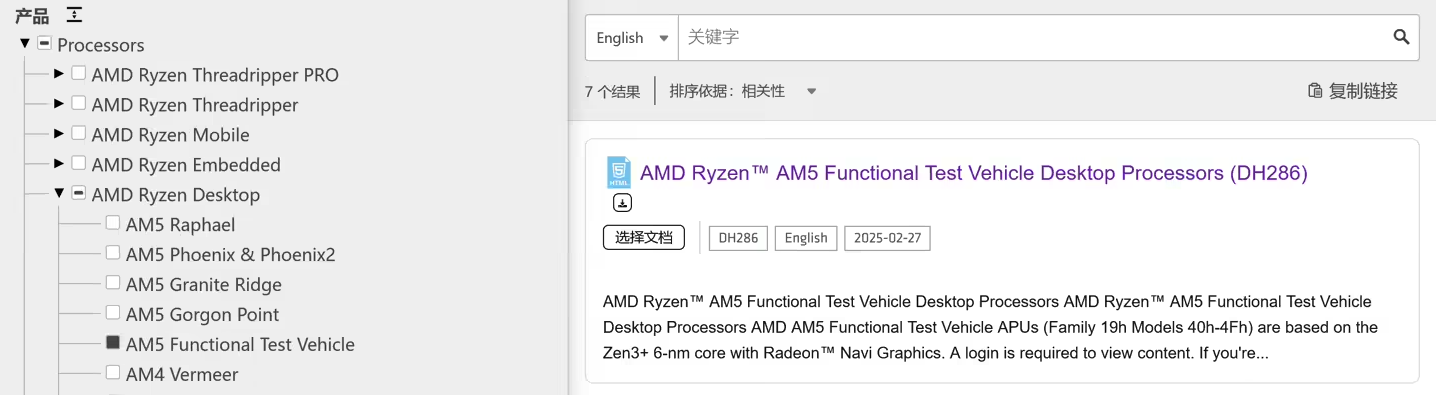
Task: Check the AMD Ryzen Threadripper checkbox
Action: coord(78,103)
